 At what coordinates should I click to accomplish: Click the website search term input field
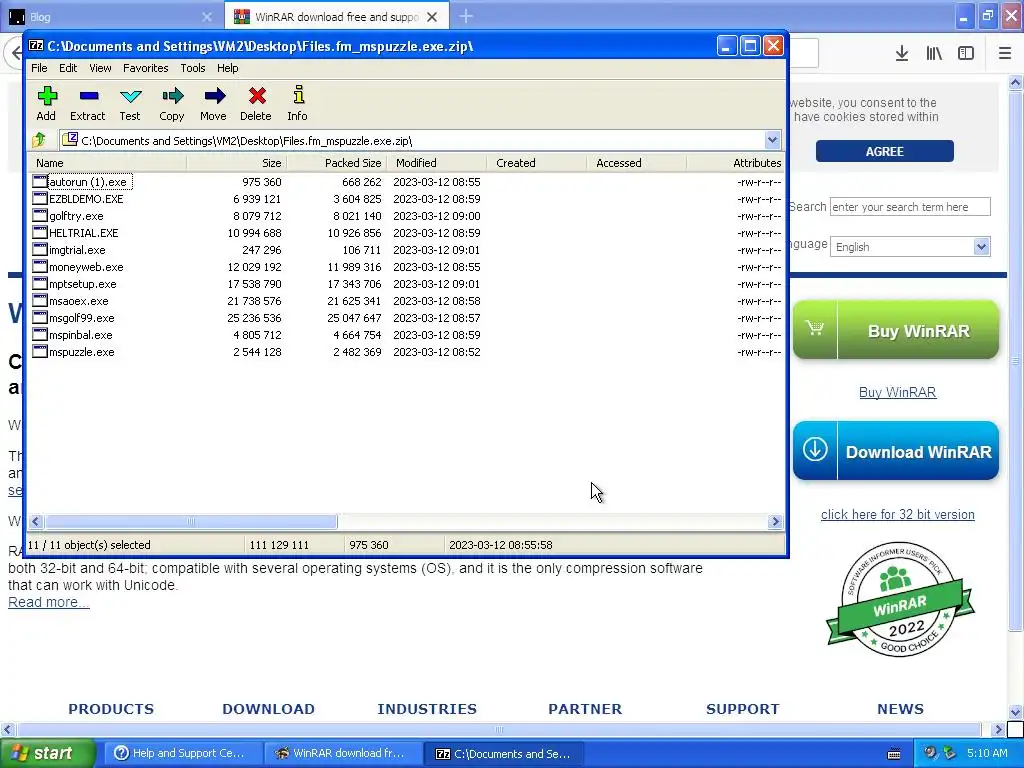(x=910, y=207)
